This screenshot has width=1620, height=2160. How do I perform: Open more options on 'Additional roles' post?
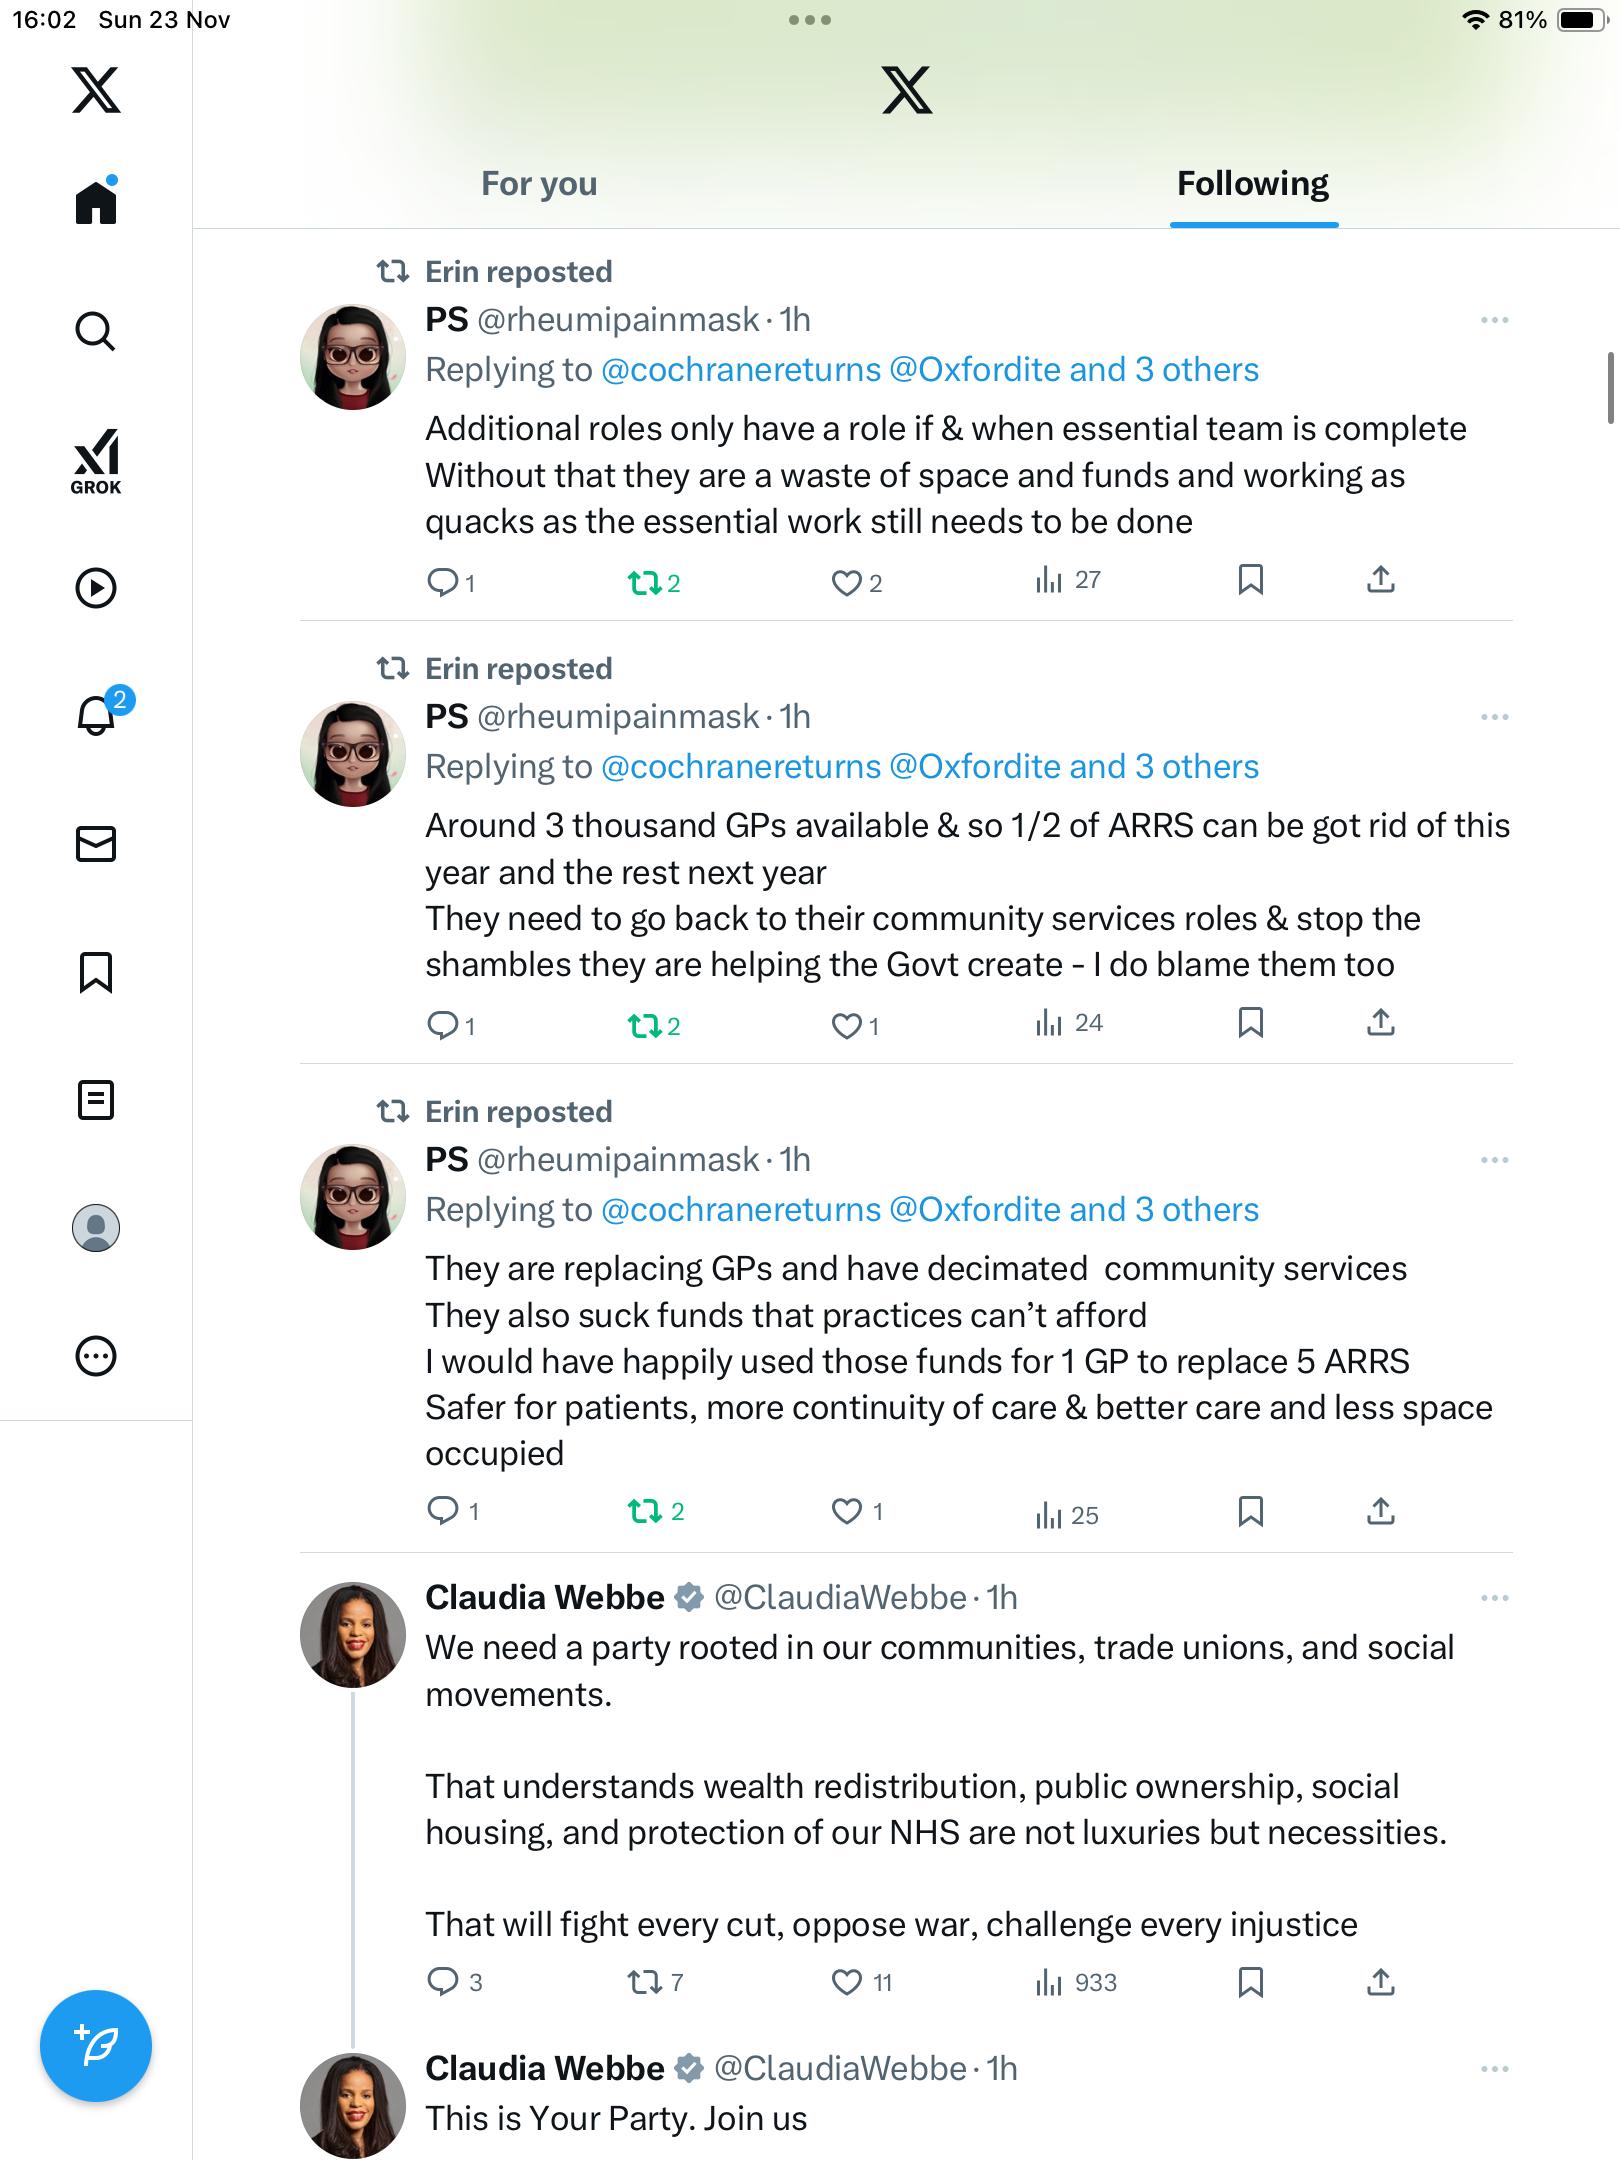click(x=1494, y=320)
